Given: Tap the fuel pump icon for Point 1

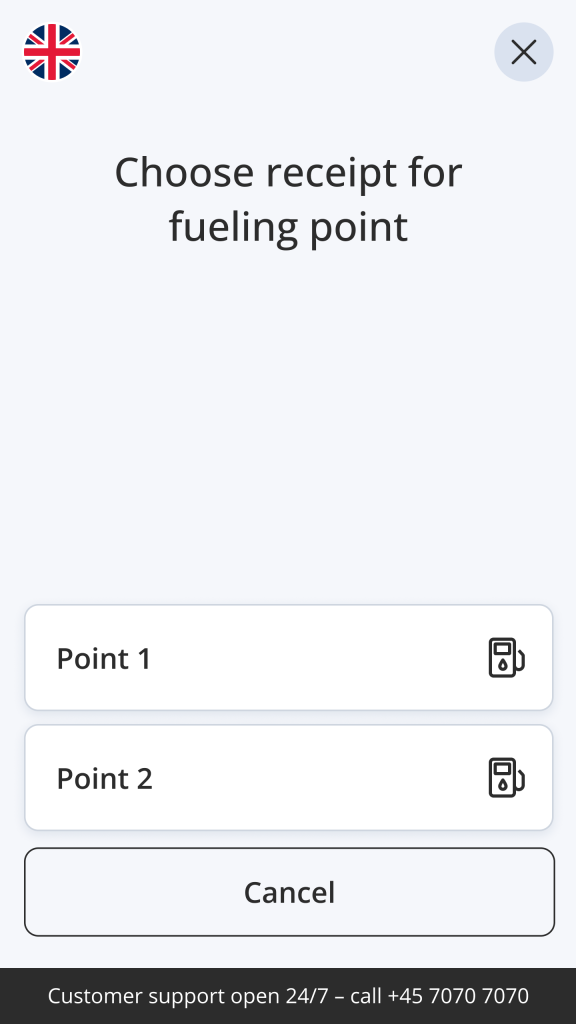Looking at the screenshot, I should [507, 658].
